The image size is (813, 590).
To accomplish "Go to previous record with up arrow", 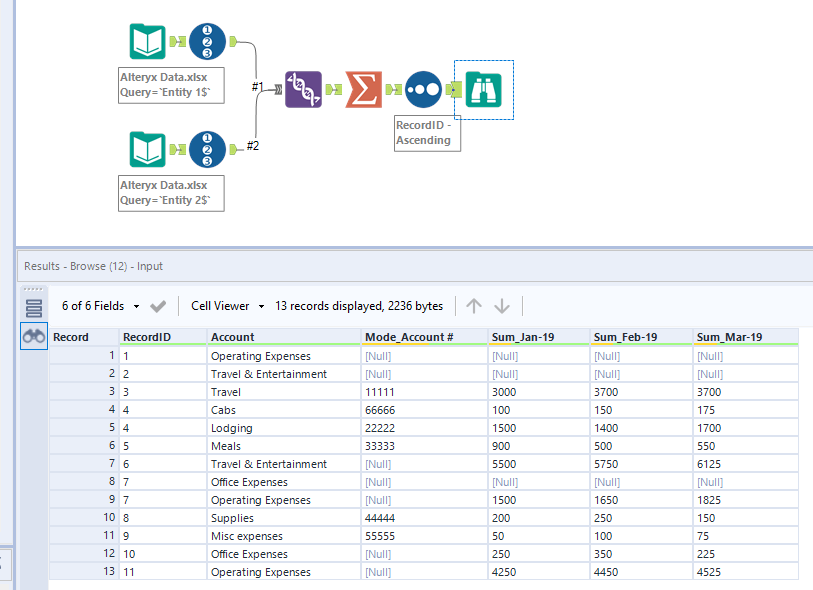I will point(474,306).
